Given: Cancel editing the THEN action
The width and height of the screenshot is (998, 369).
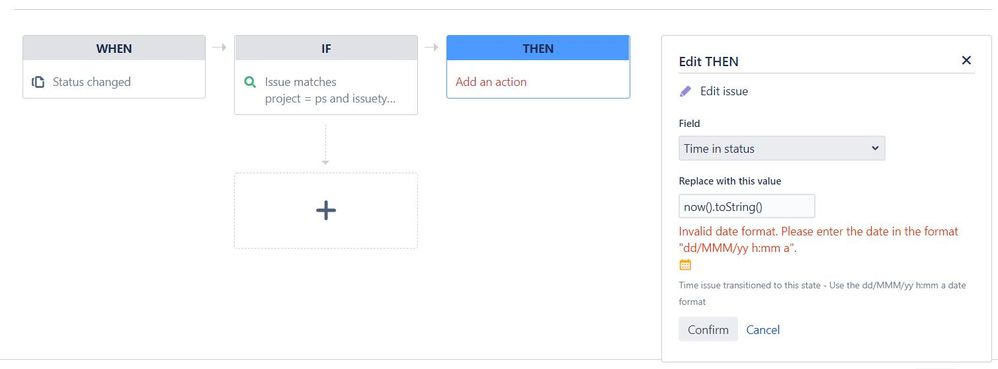Looking at the screenshot, I should (763, 330).
